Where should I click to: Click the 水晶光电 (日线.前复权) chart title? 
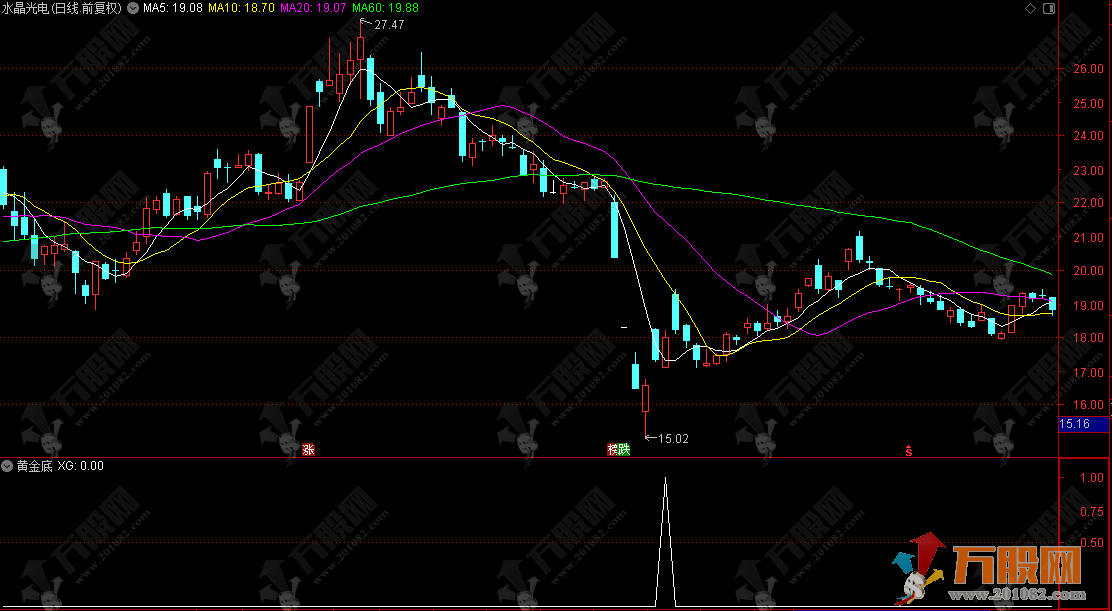[62, 8]
